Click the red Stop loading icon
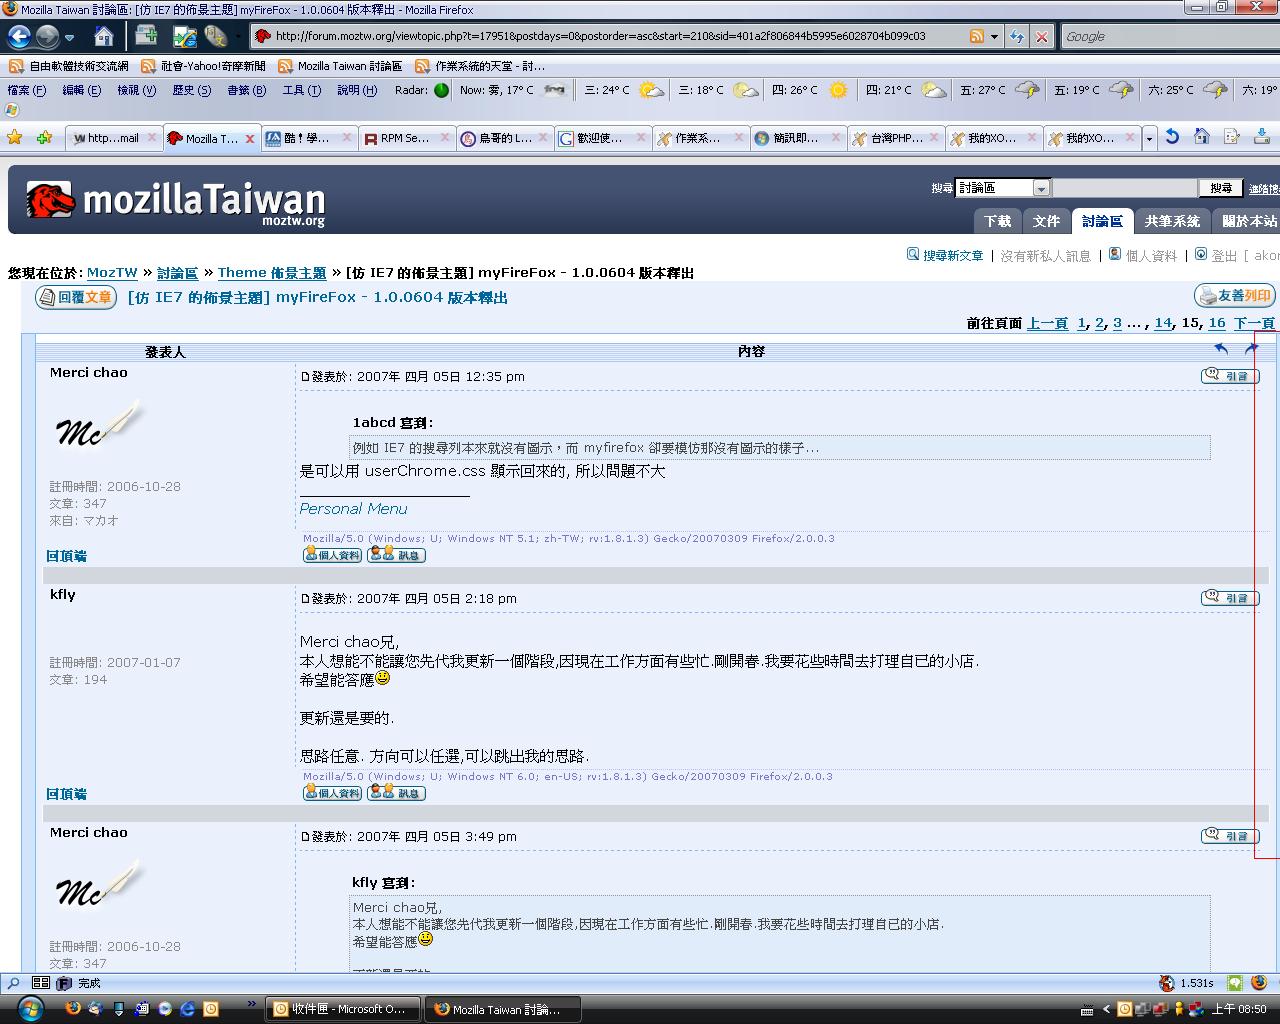Image resolution: width=1280 pixels, height=1024 pixels. pyautogui.click(x=1041, y=37)
